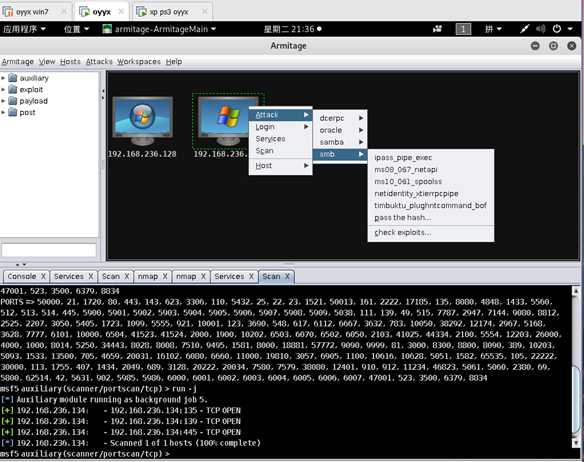584x462 pixels.
Task: Select the 192.168.236.128 Windows 7 host icon
Action: click(x=142, y=121)
